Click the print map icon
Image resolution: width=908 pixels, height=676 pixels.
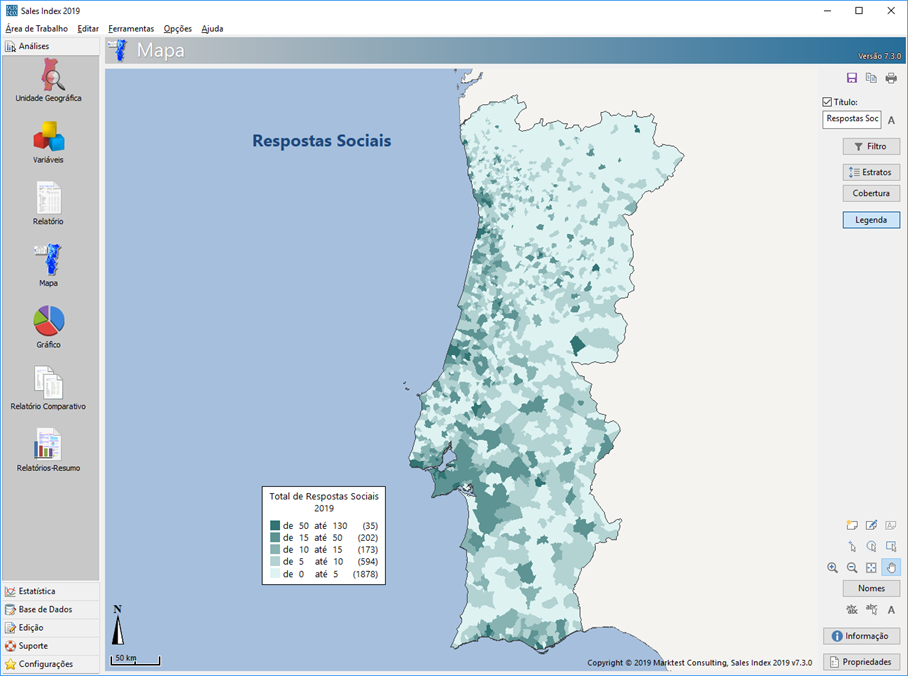891,78
